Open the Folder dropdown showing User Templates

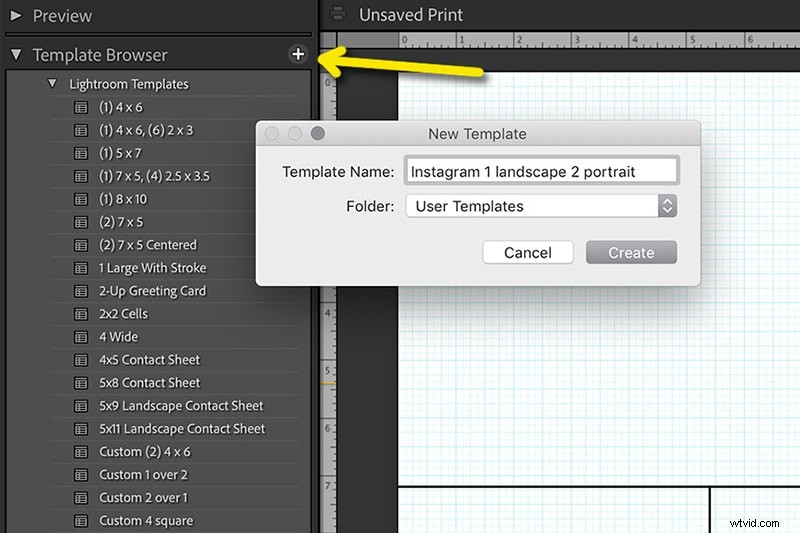coord(541,206)
